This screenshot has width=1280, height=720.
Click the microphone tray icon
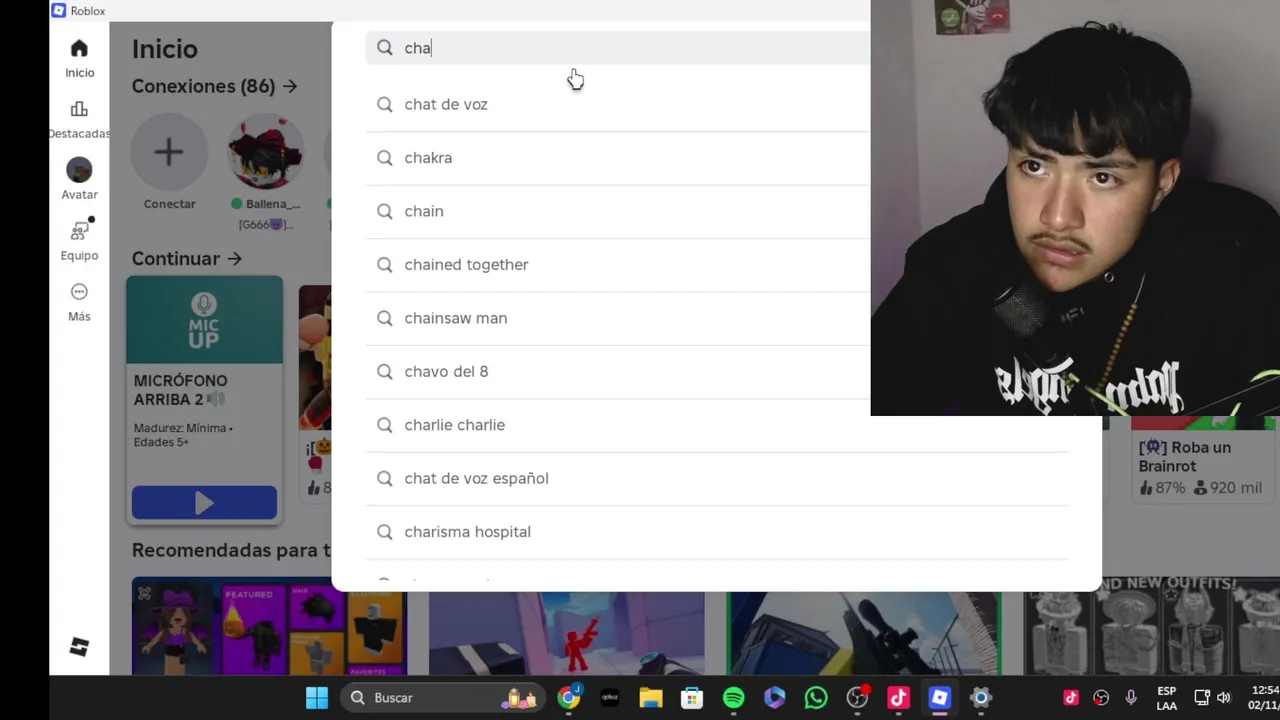point(1131,698)
